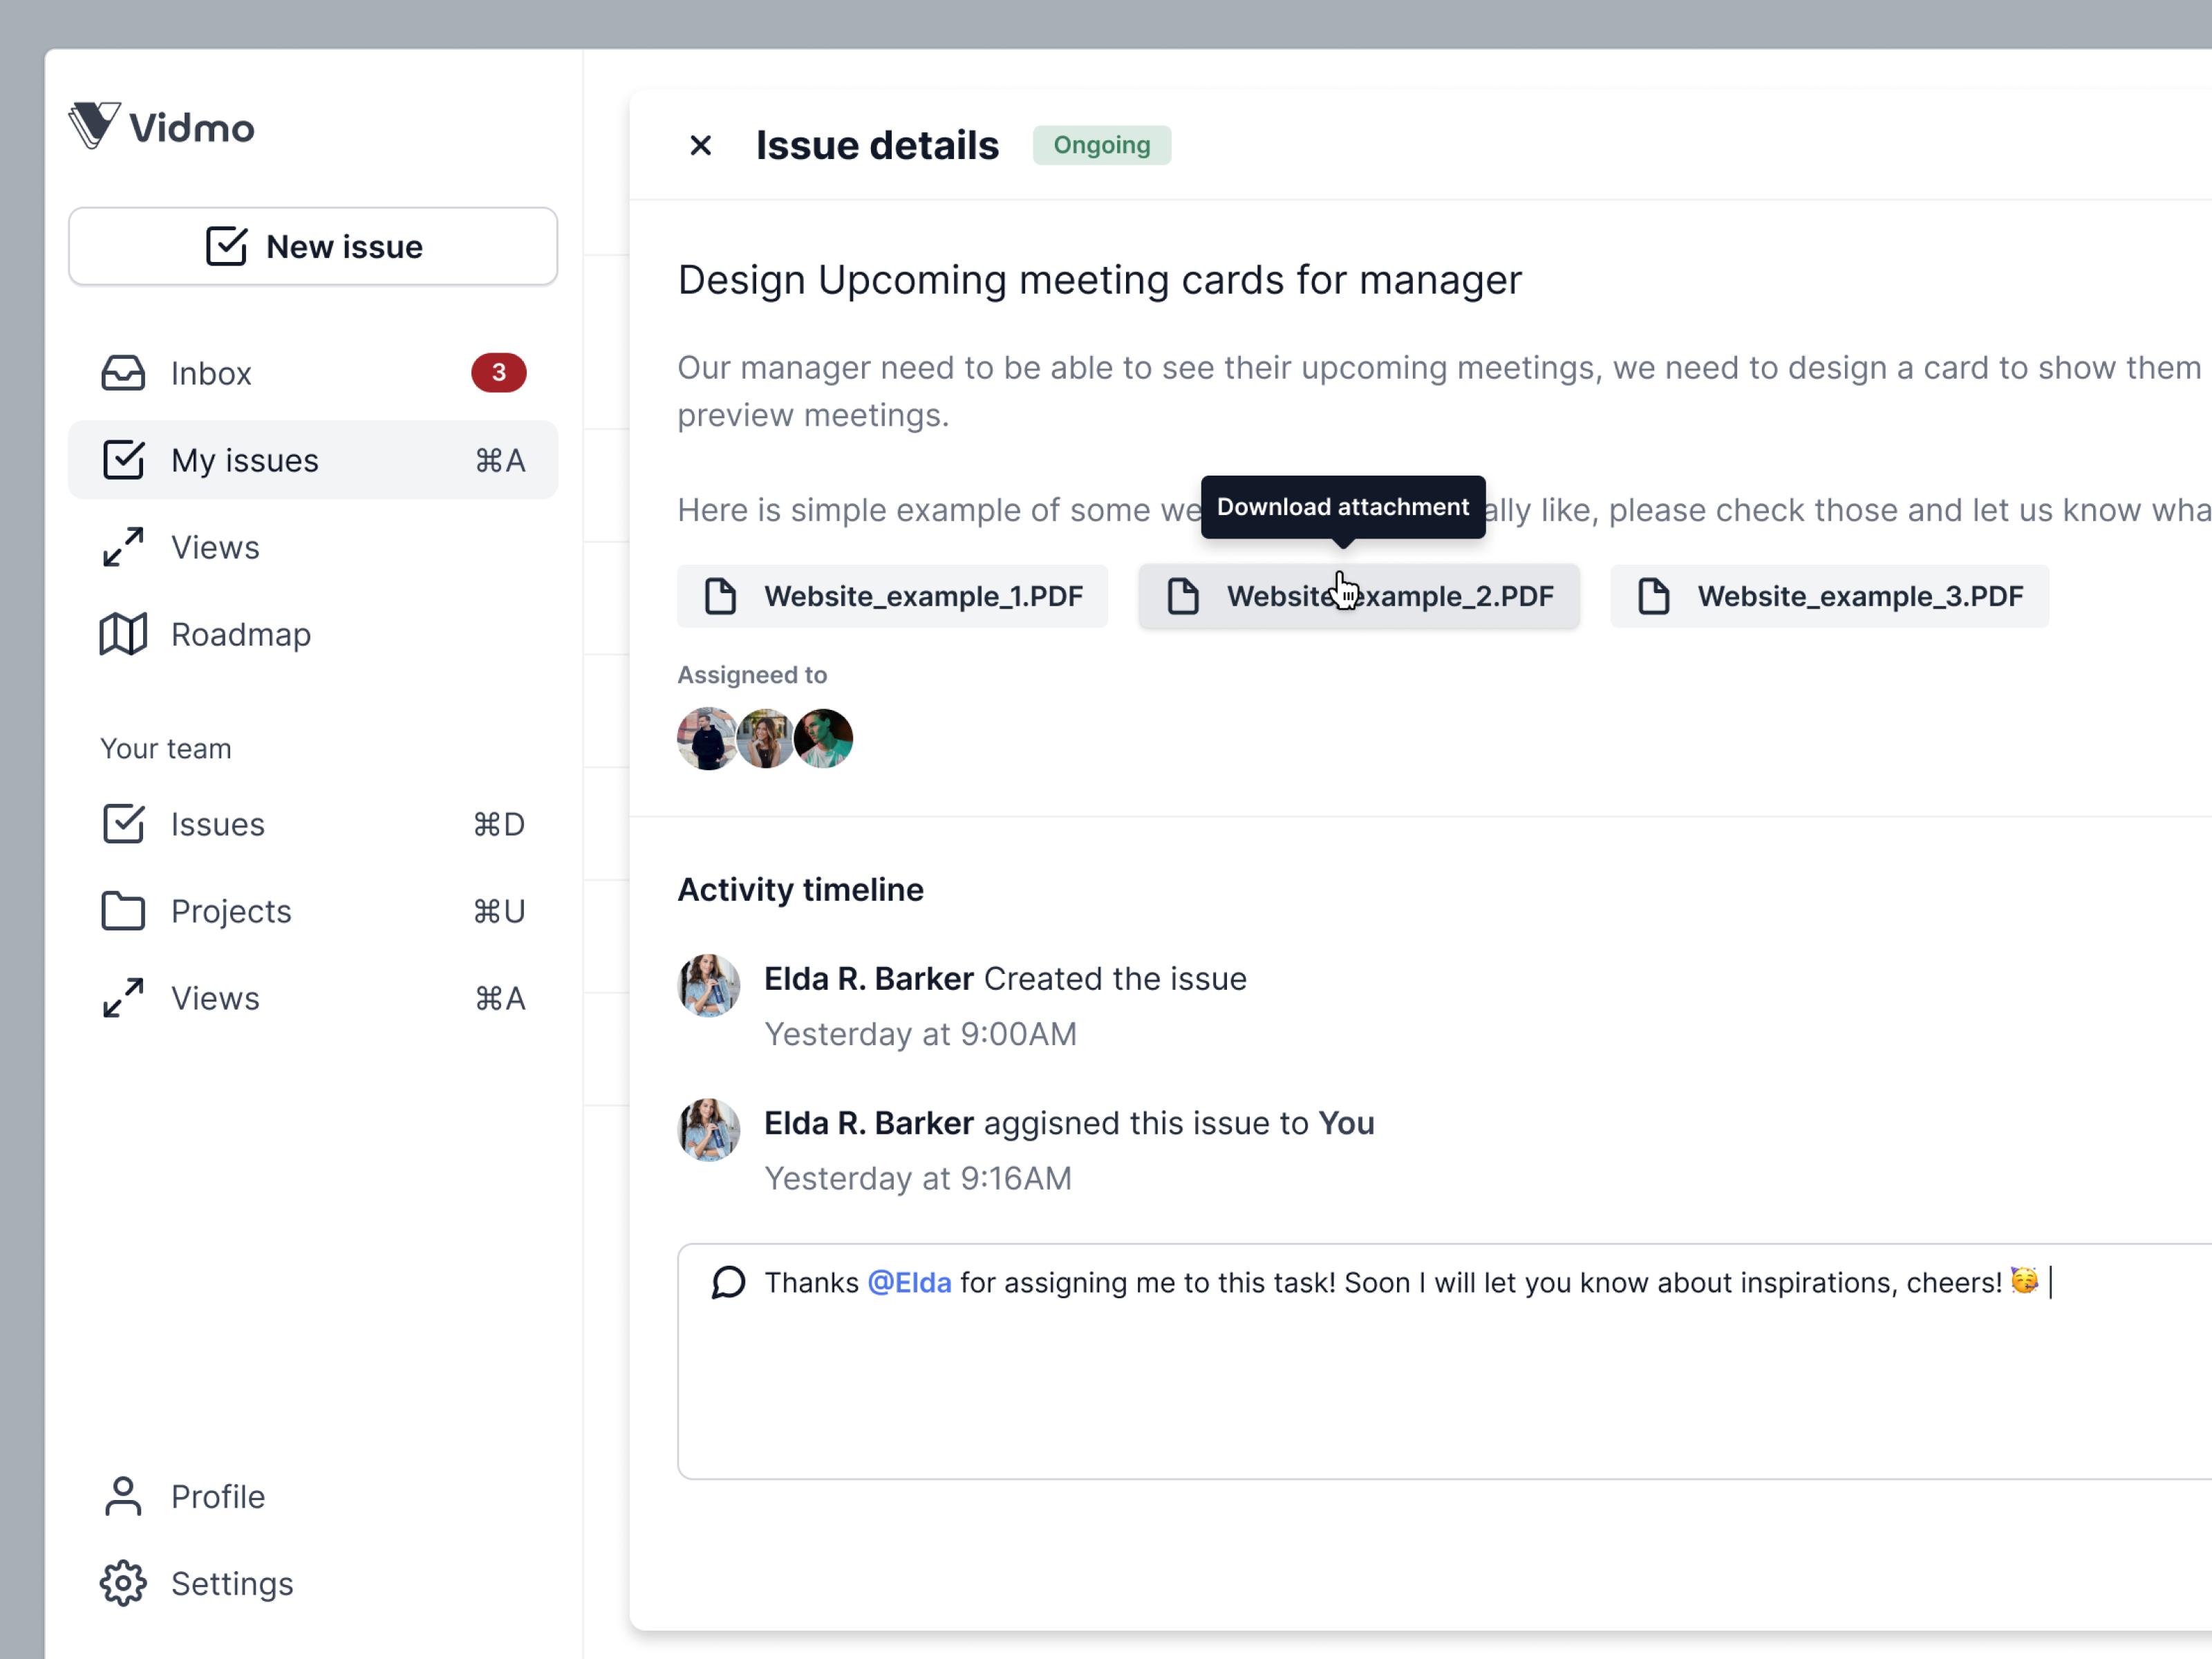Open team Issues from Your team section

pos(217,824)
